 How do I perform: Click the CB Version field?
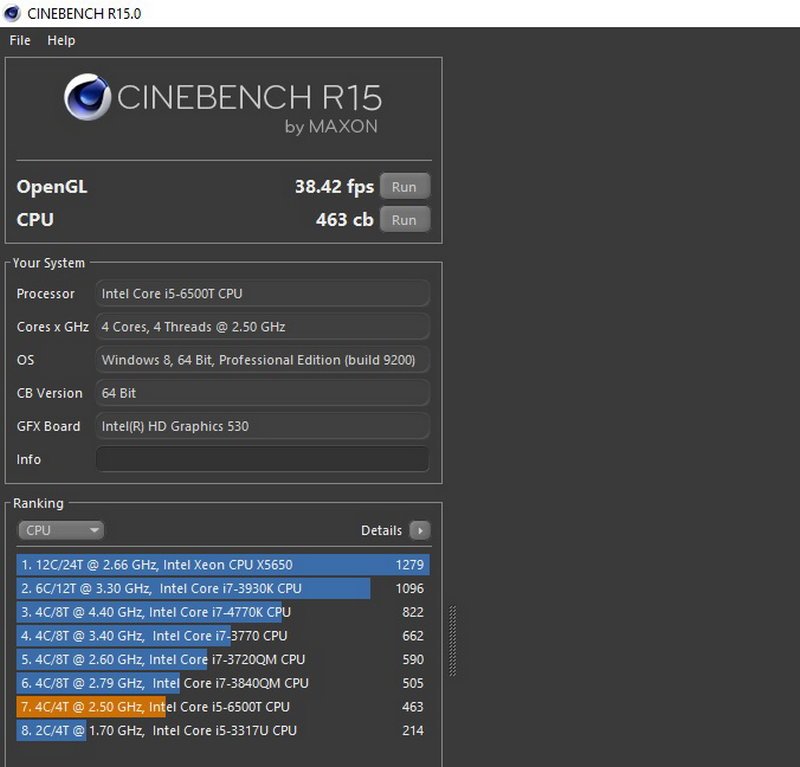click(262, 393)
